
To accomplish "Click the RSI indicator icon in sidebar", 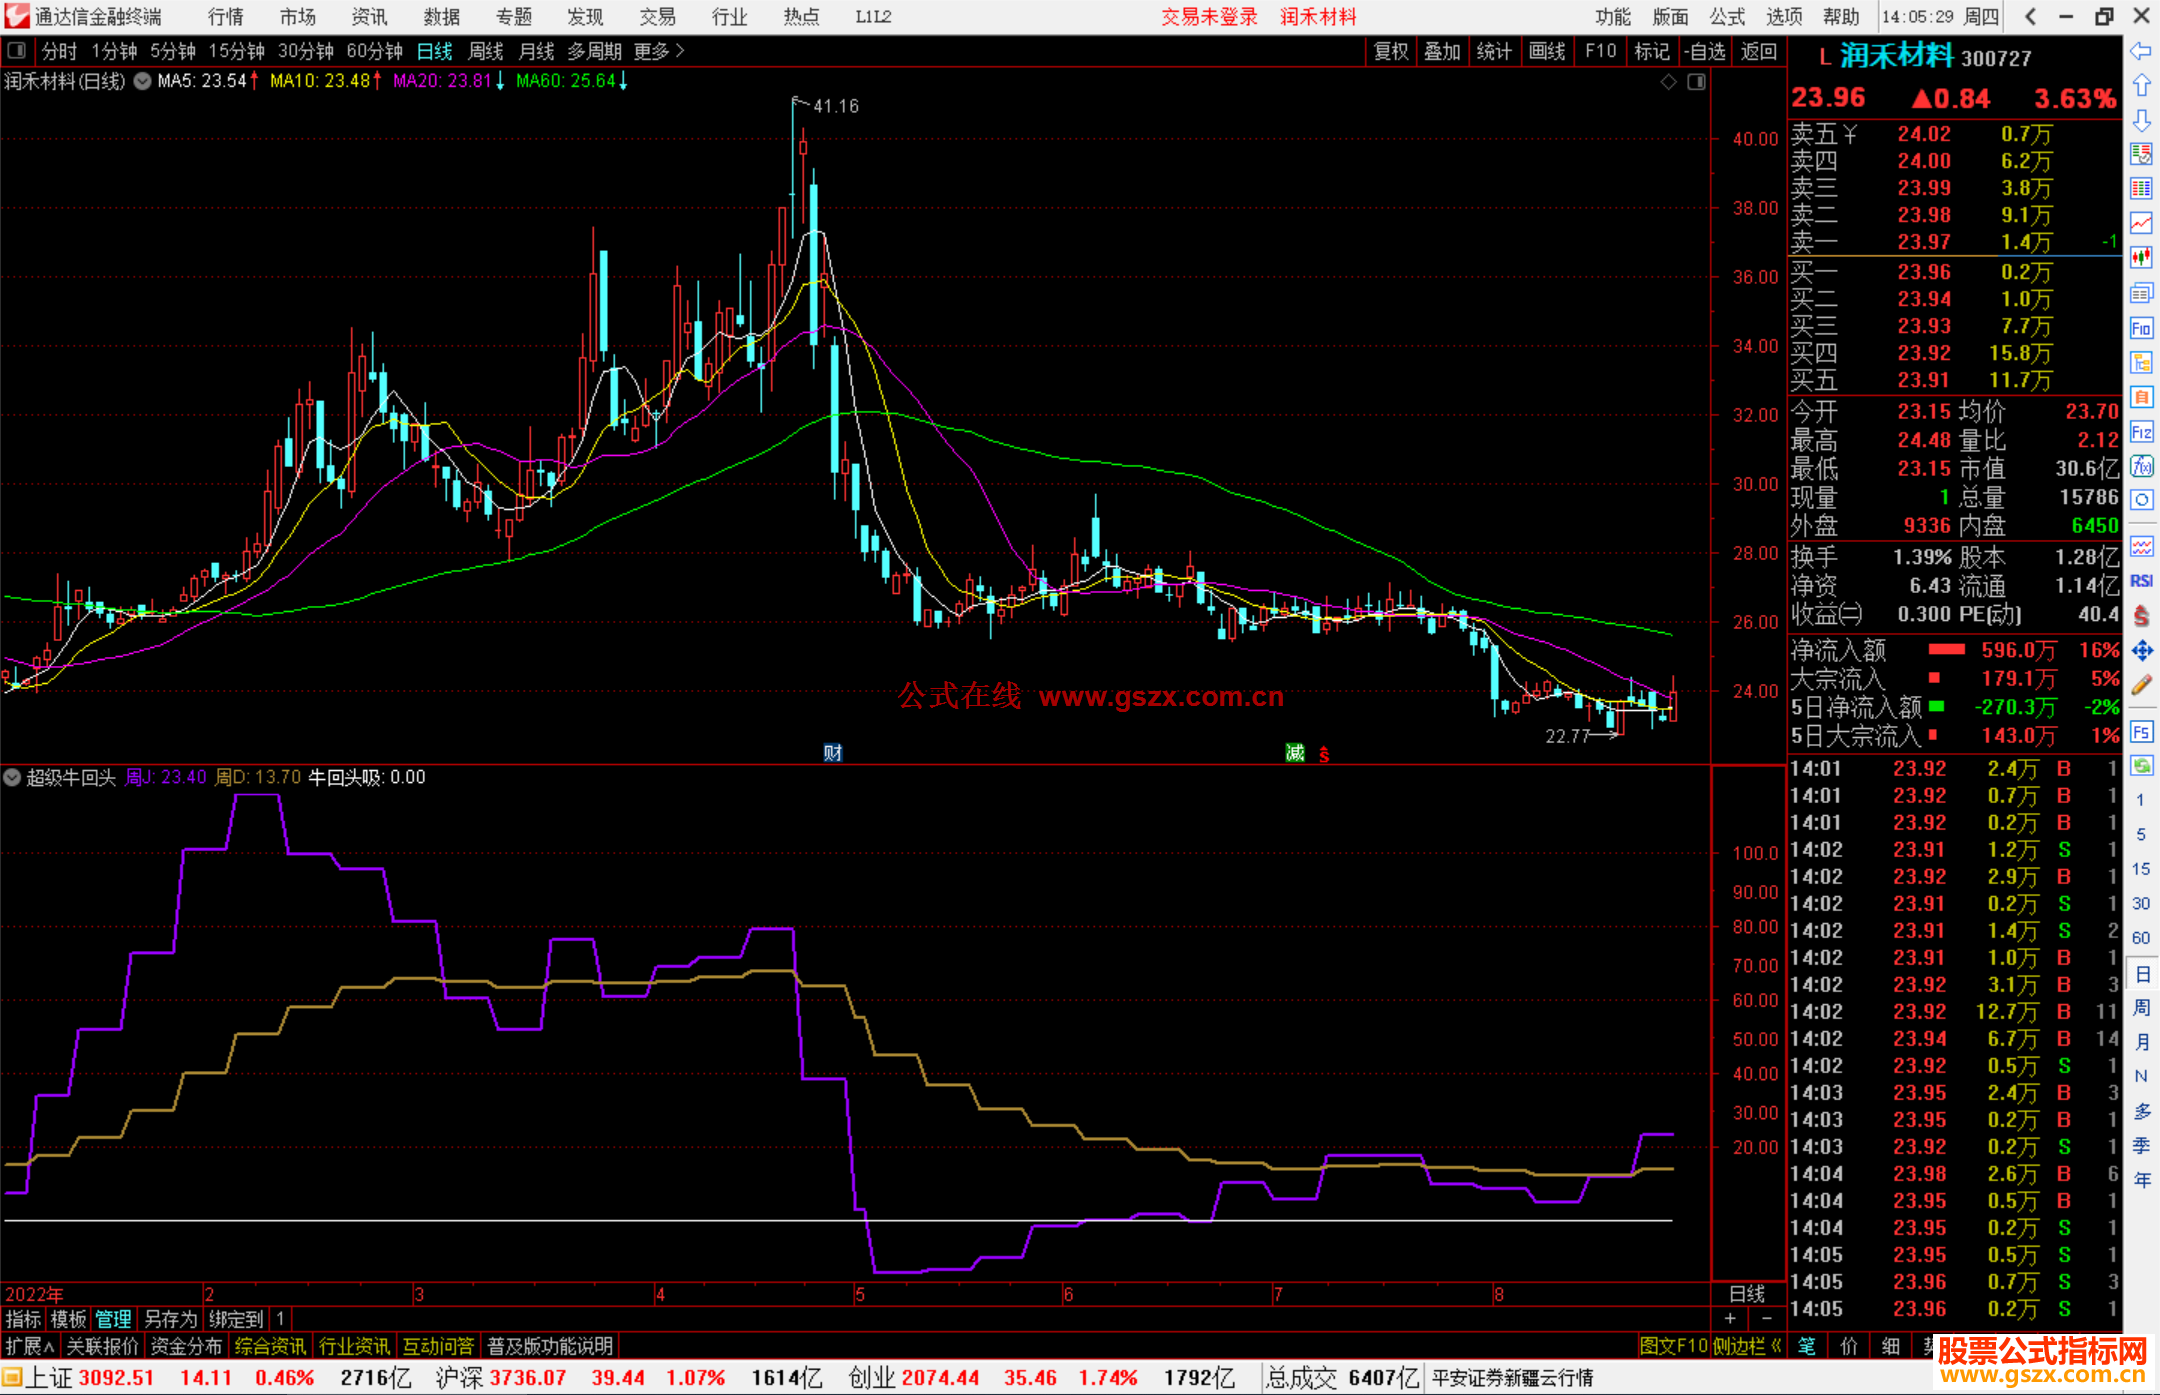I will point(2141,581).
